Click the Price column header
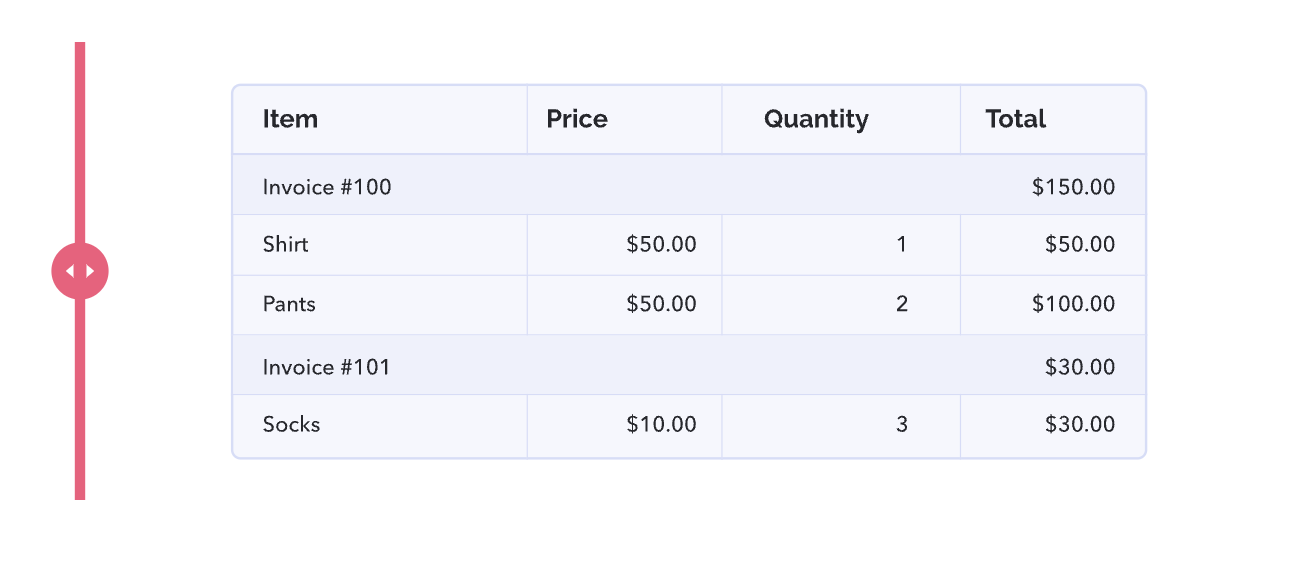The width and height of the screenshot is (1290, 564). [x=624, y=120]
